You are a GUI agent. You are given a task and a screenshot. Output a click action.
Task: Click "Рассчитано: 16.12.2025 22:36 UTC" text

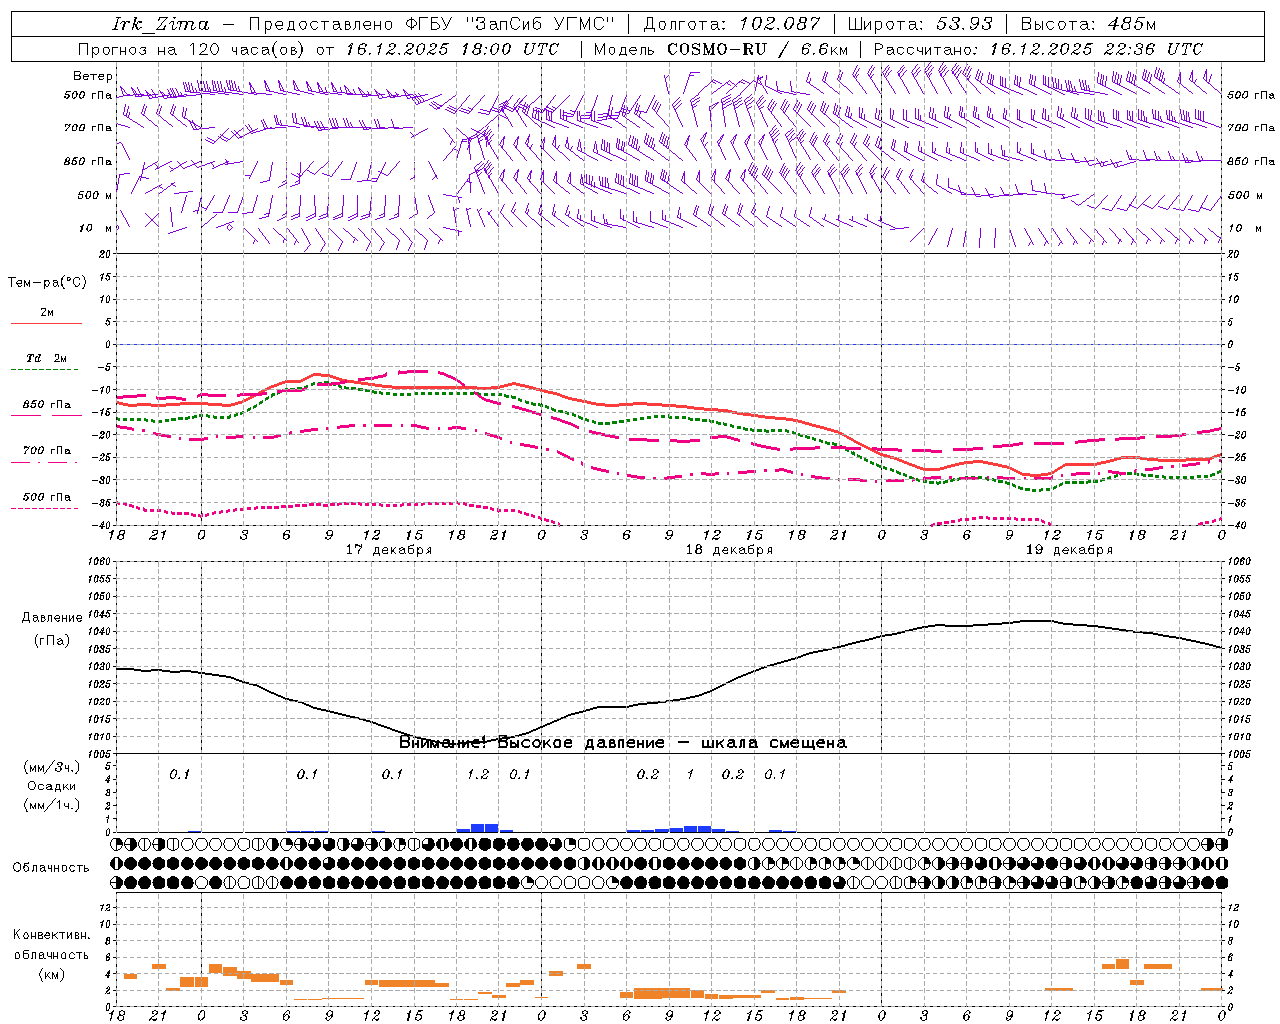pyautogui.click(x=1038, y=49)
